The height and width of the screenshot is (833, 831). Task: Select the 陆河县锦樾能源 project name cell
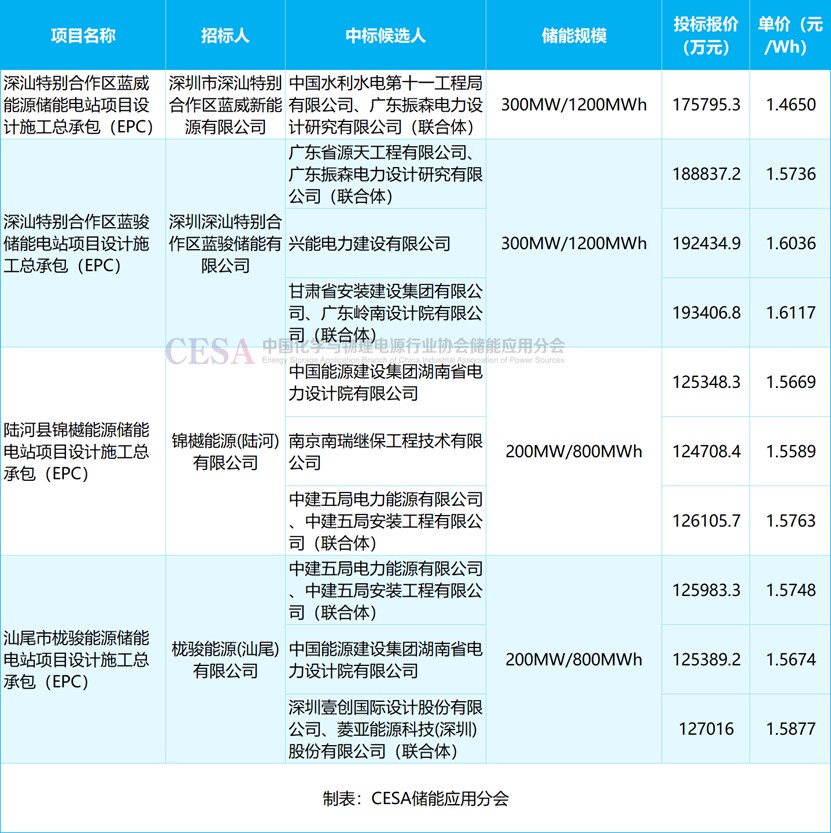pos(83,451)
